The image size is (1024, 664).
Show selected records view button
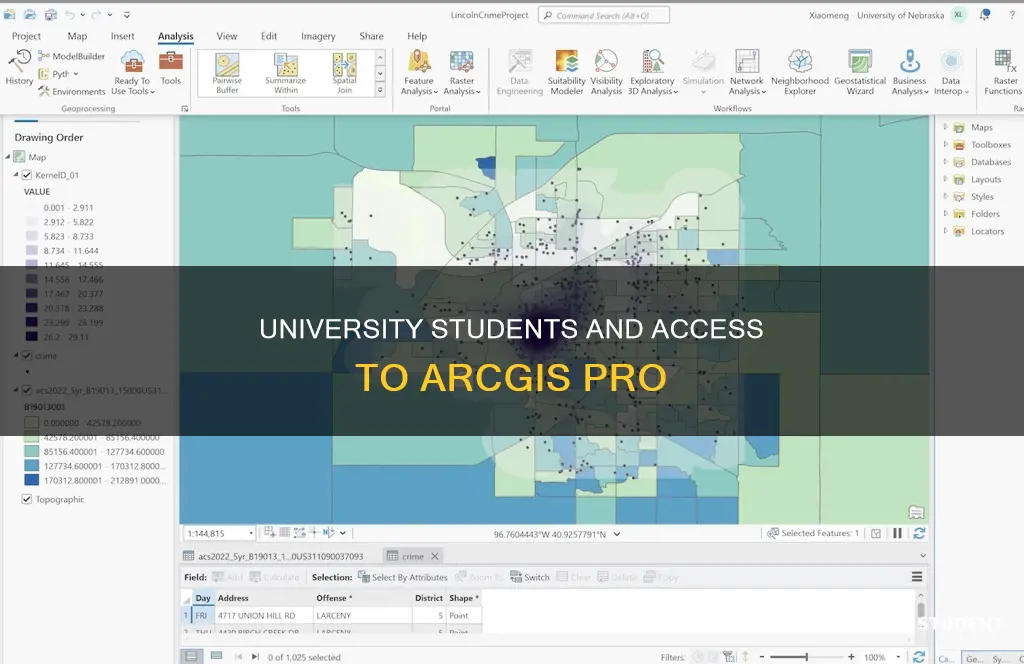point(217,656)
